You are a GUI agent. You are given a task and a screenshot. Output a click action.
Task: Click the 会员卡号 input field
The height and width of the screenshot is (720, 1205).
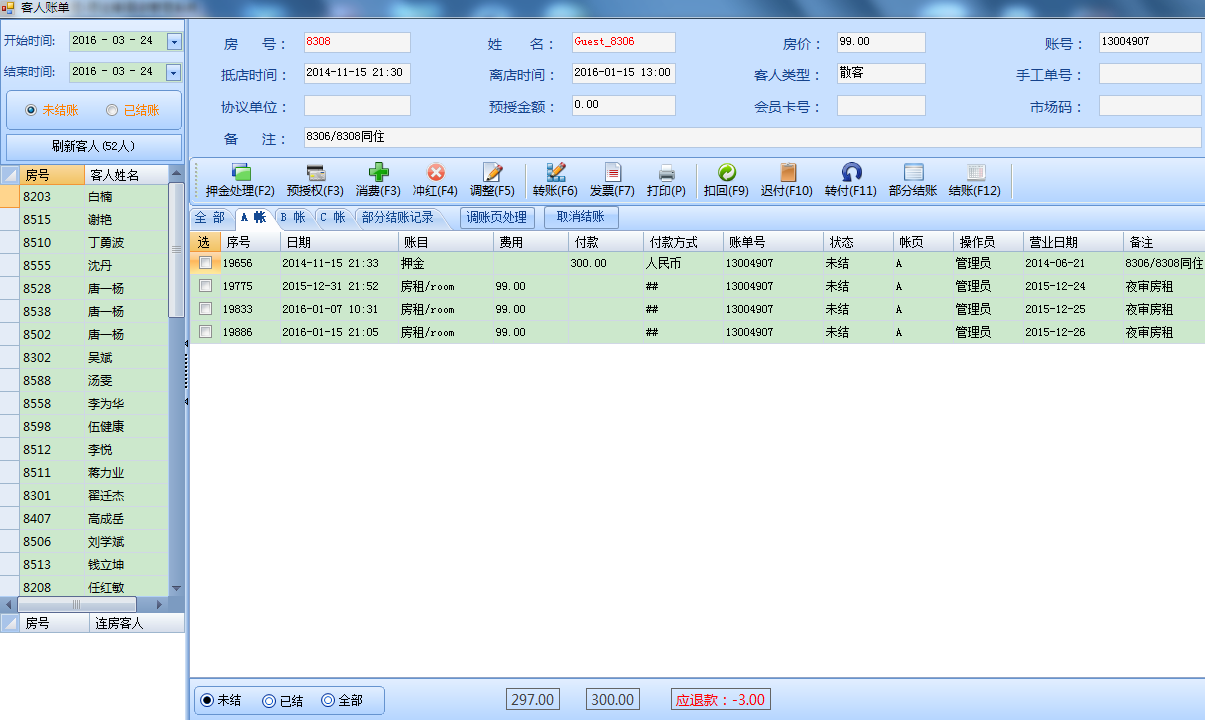tap(881, 106)
